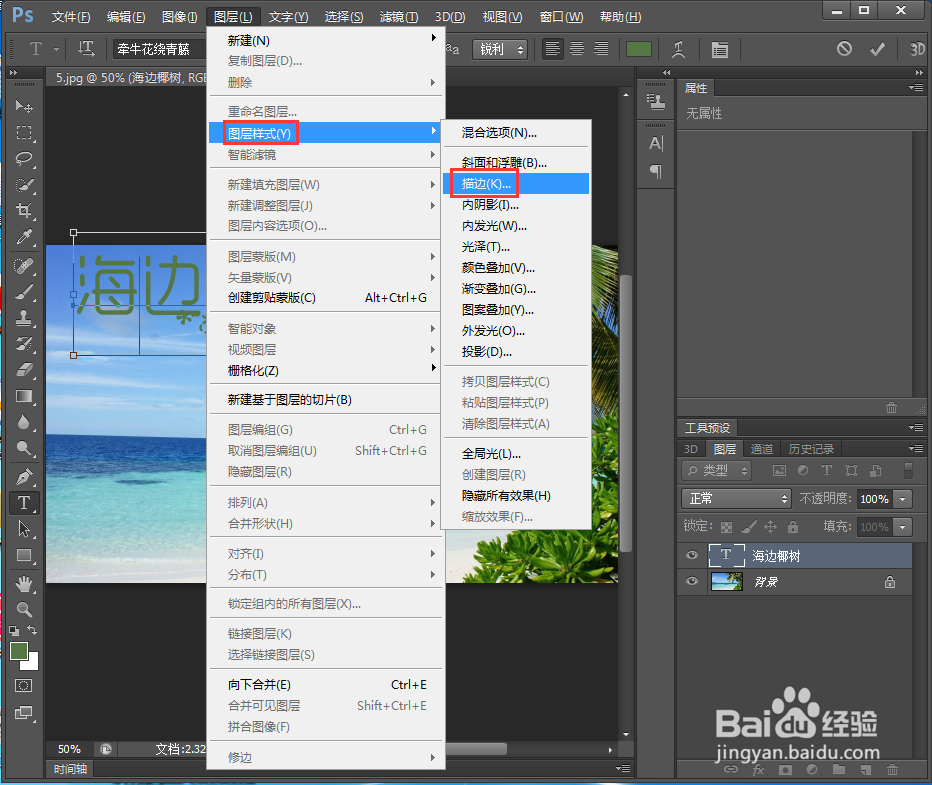Click the green text color swatch
This screenshot has width=932, height=785.
[x=640, y=47]
